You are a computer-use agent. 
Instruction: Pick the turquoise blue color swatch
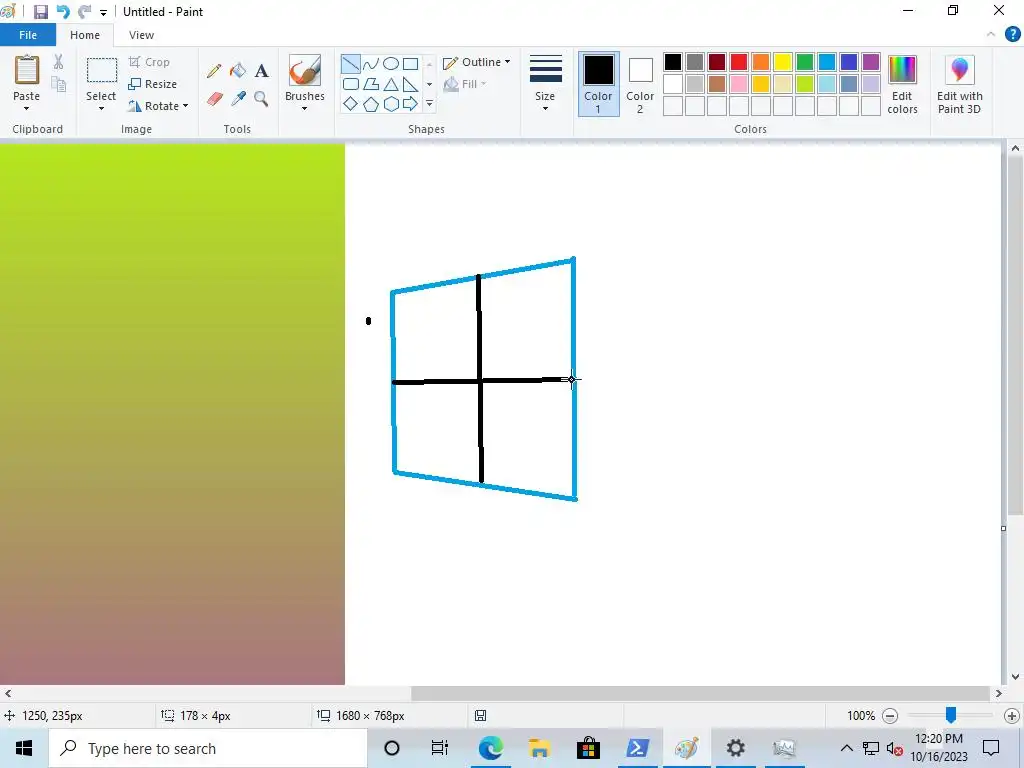[827, 62]
